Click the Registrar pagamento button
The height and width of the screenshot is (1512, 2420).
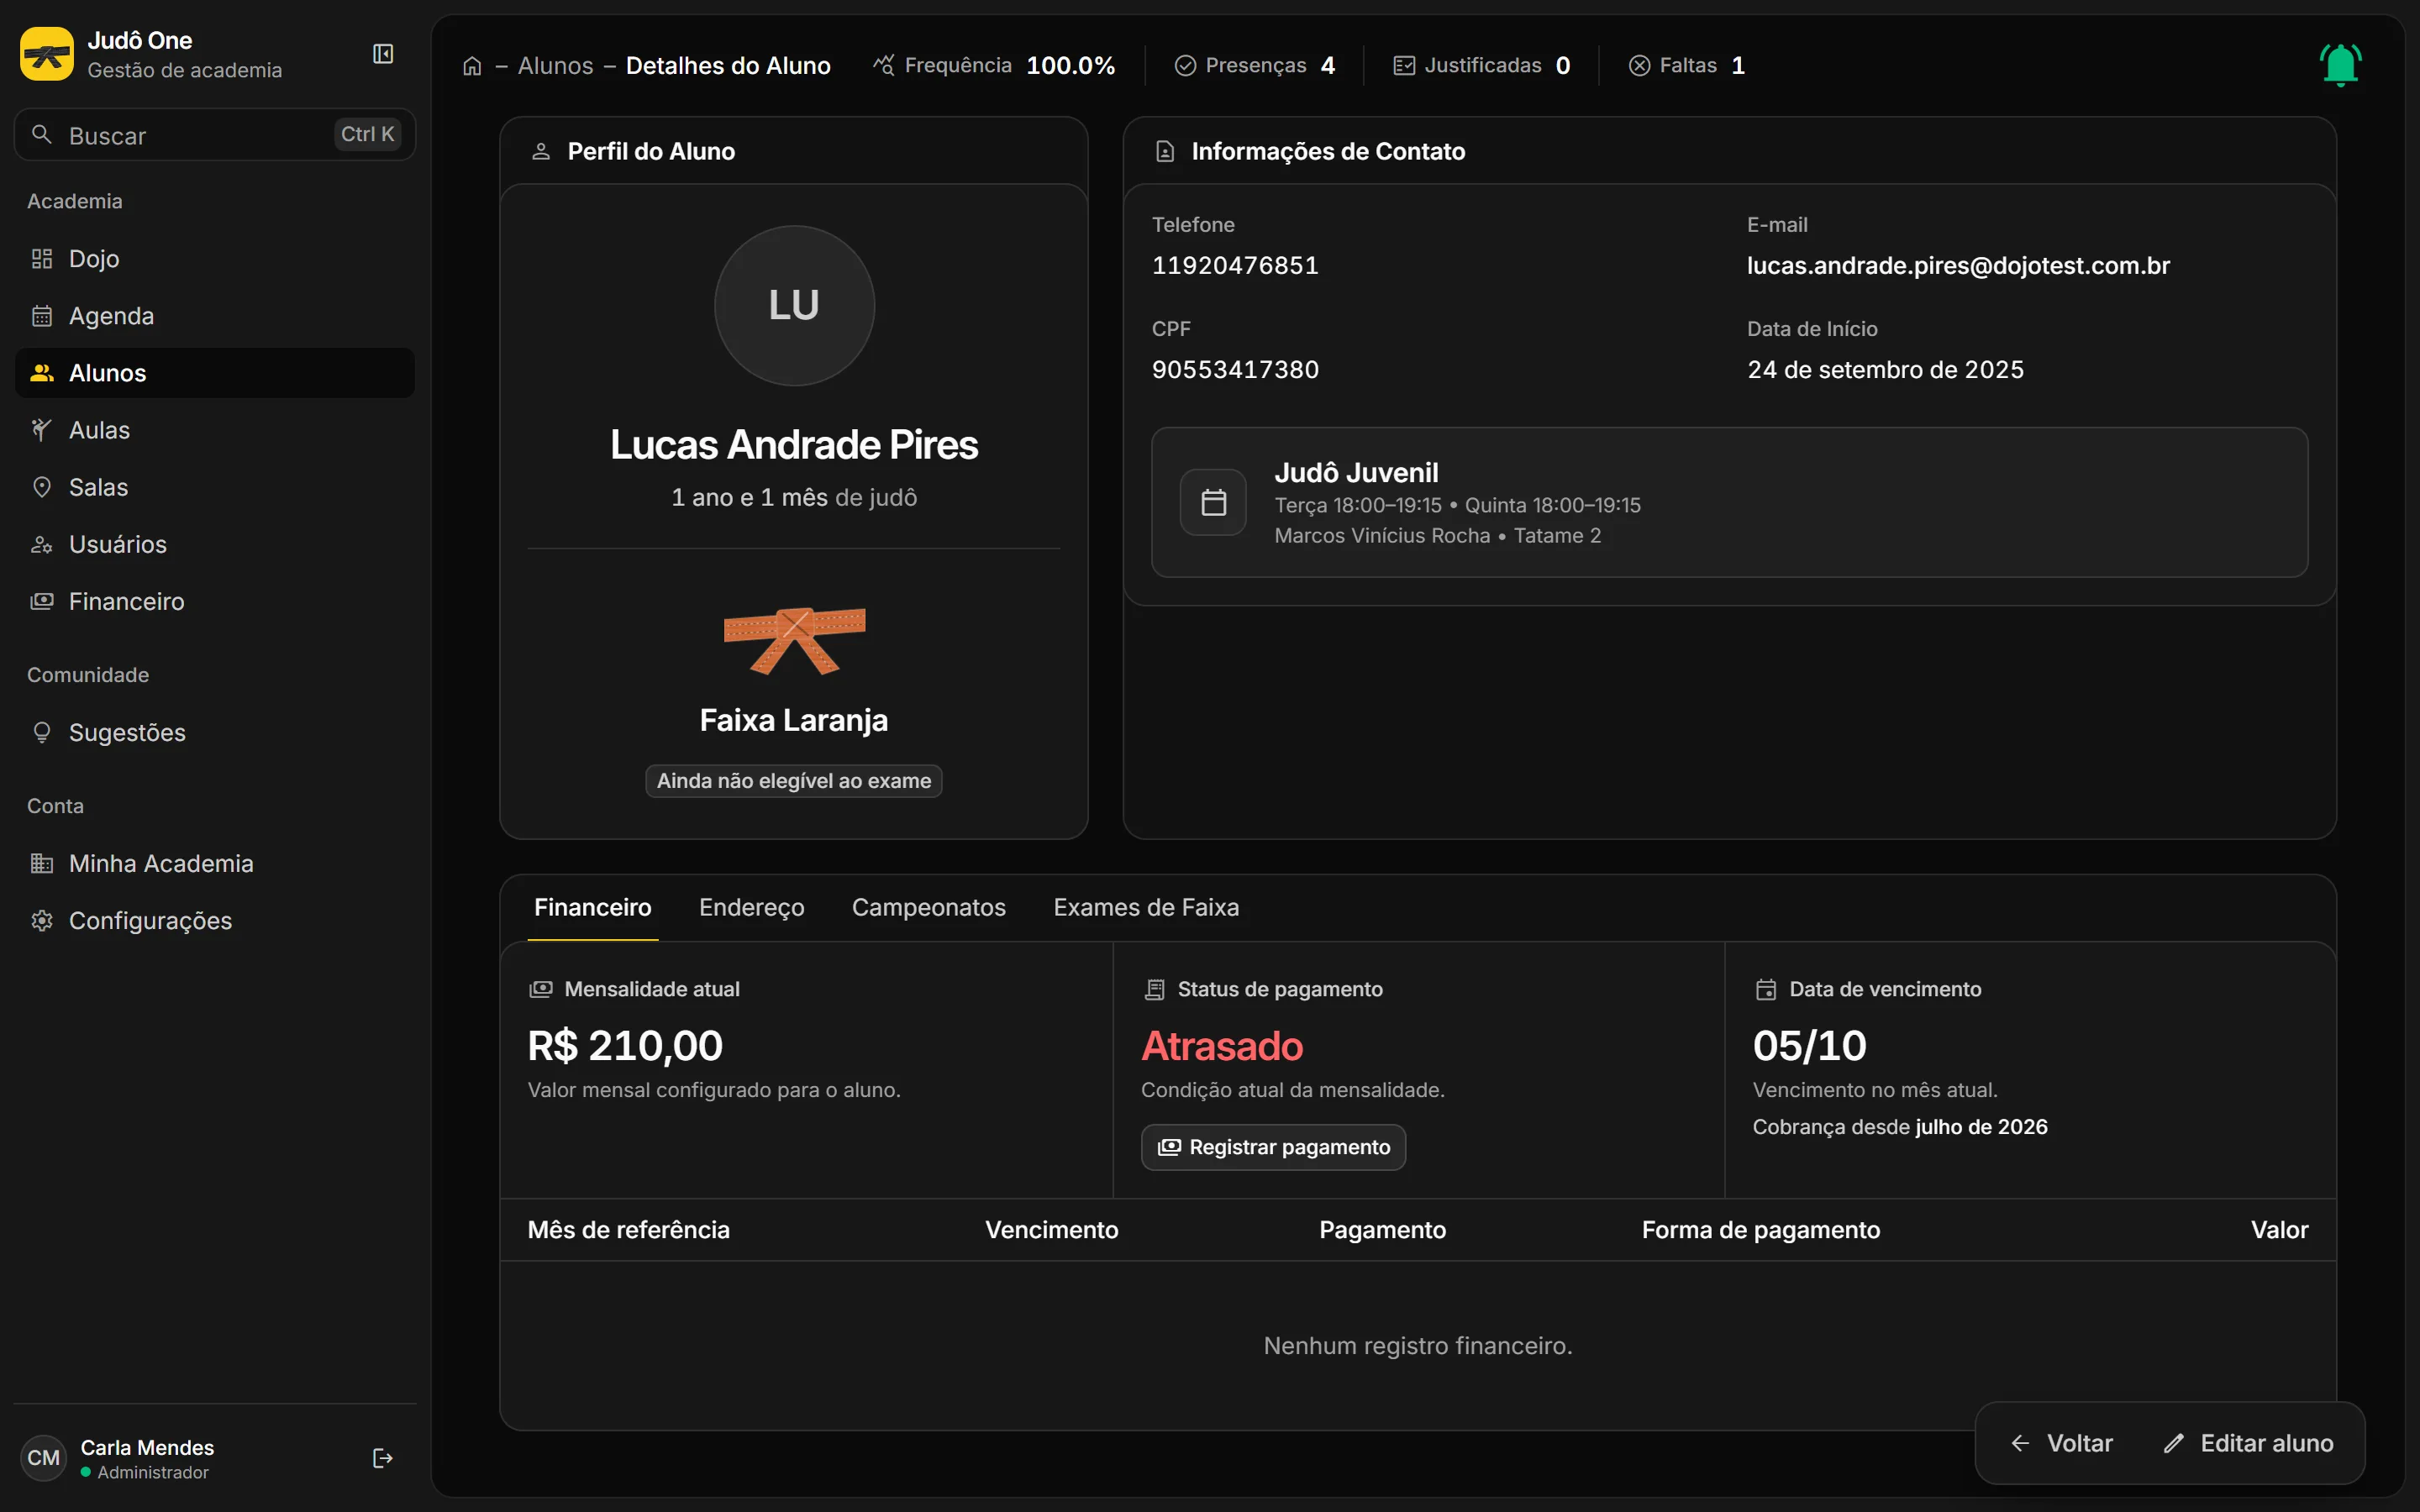[1273, 1147]
